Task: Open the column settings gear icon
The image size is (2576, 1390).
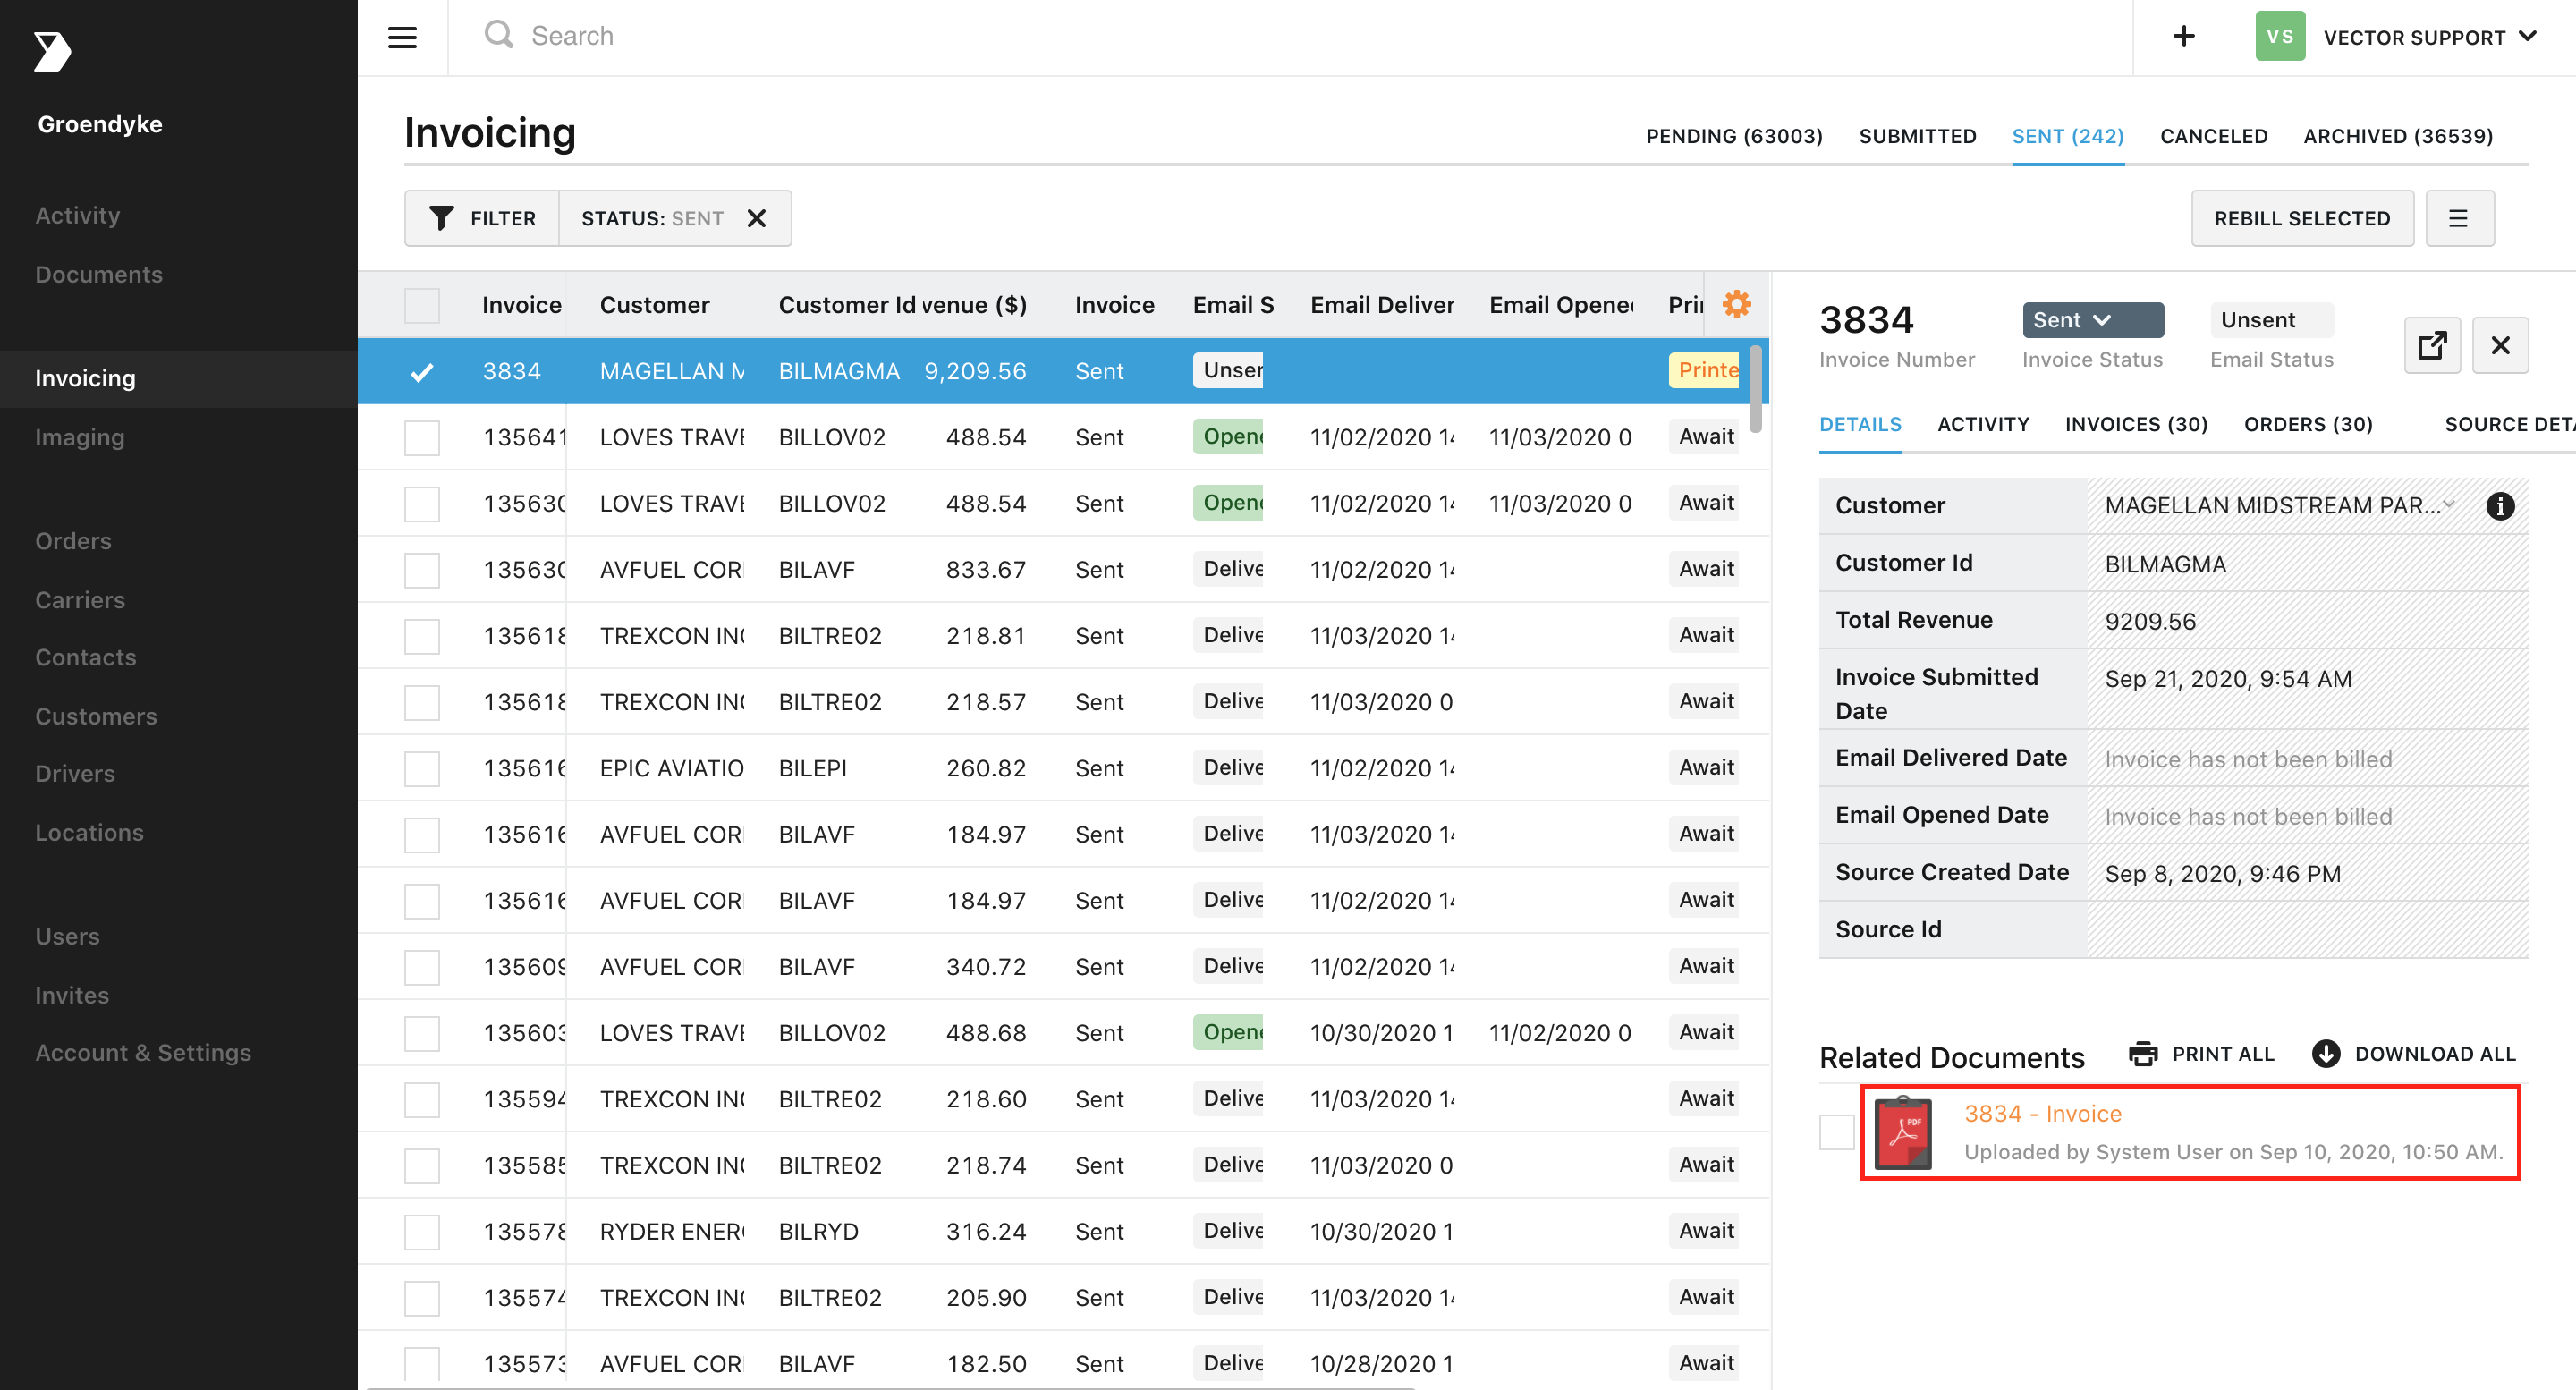Action: click(x=1737, y=304)
